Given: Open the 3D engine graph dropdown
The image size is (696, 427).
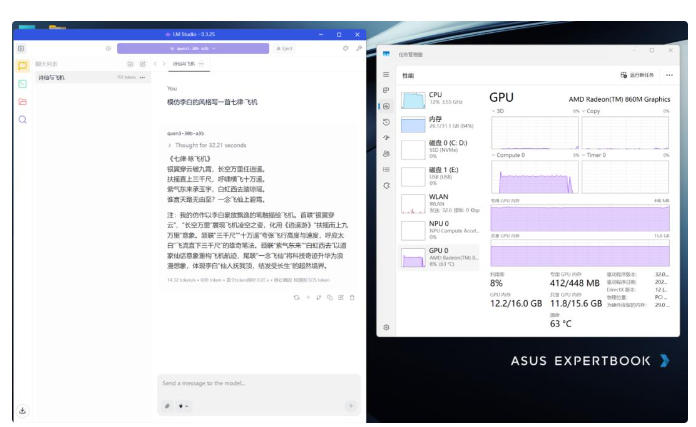Looking at the screenshot, I should pyautogui.click(x=498, y=111).
